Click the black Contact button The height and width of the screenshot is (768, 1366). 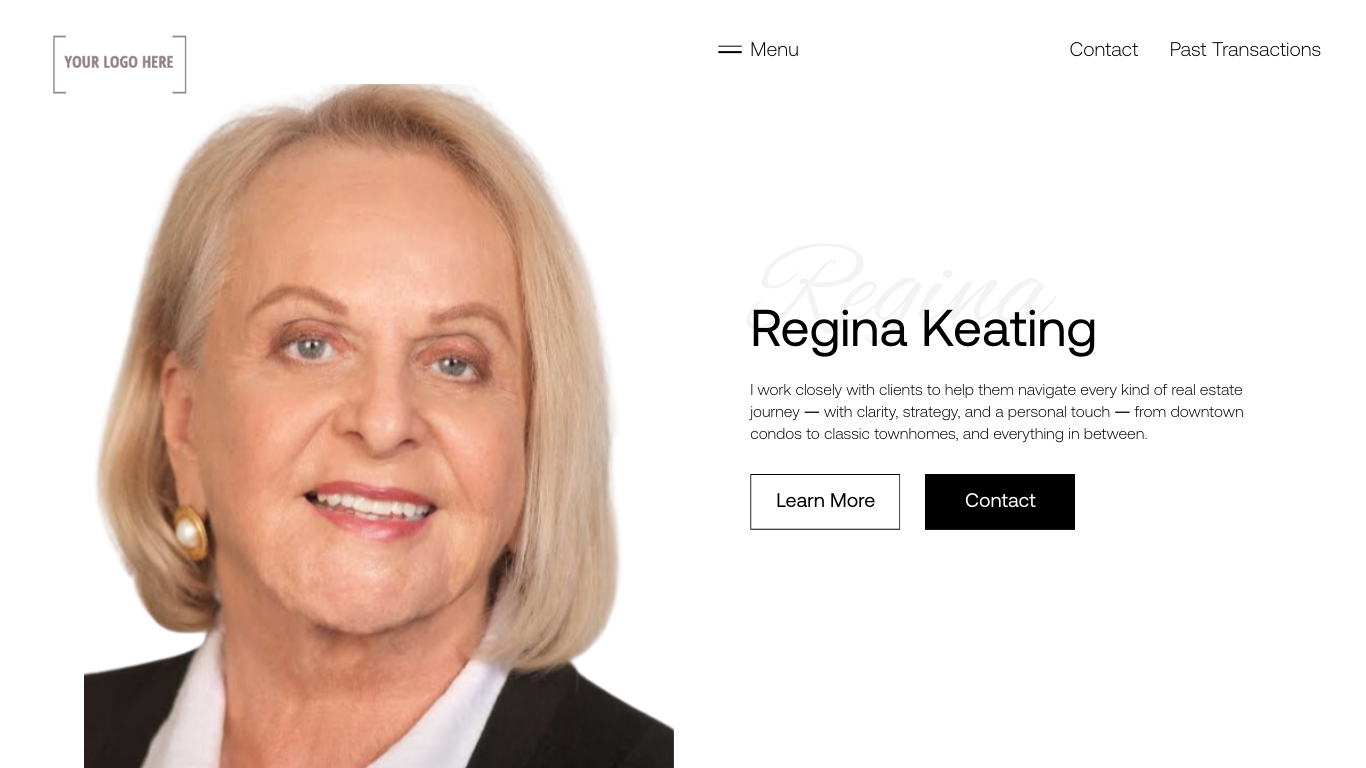coord(1000,501)
